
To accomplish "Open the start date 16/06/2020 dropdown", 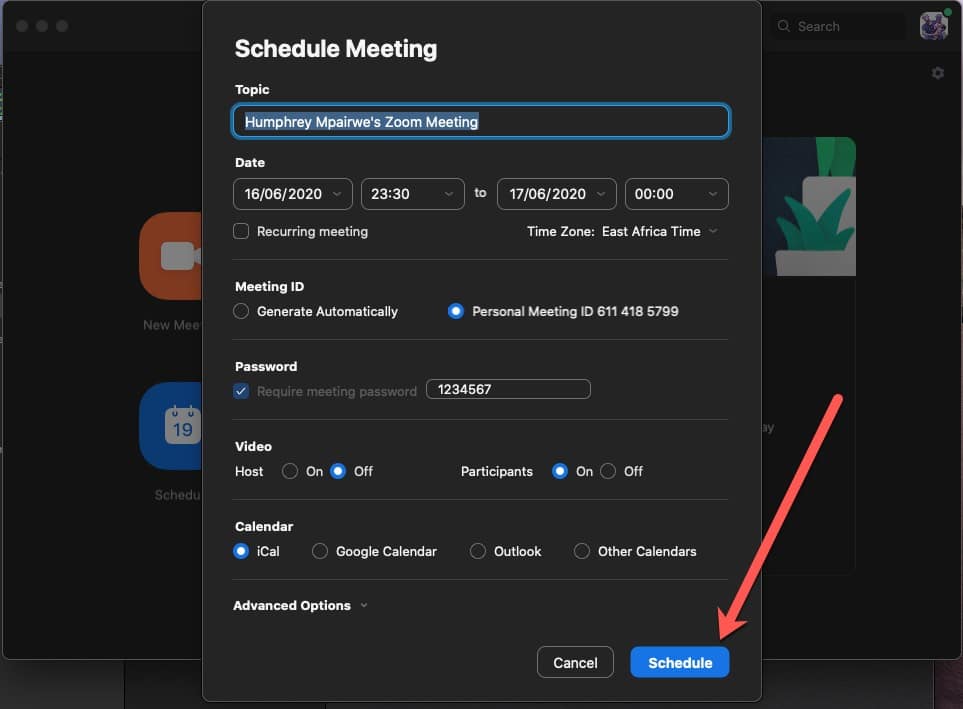I will click(x=293, y=194).
